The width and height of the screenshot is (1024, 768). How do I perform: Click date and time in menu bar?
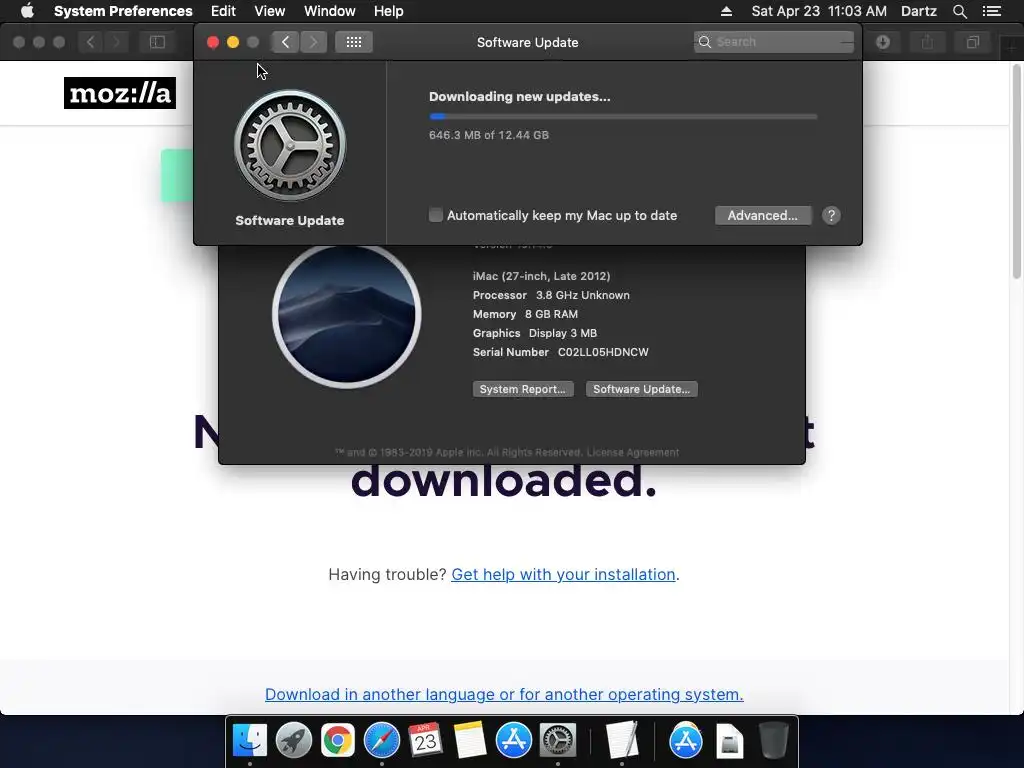[x=819, y=11]
